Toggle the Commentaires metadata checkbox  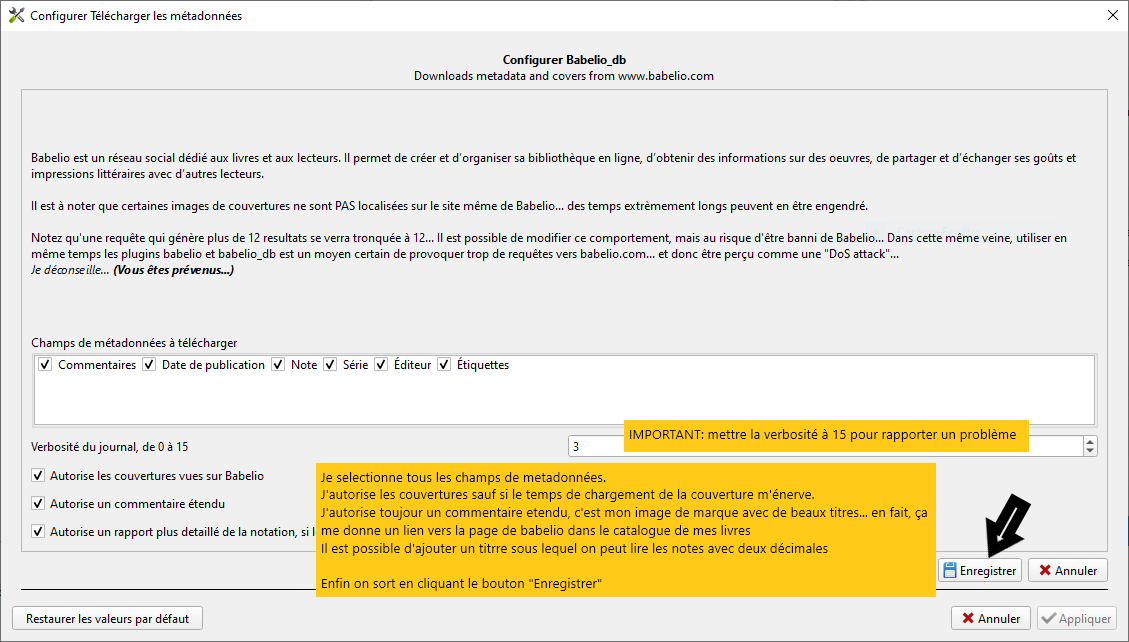point(45,365)
